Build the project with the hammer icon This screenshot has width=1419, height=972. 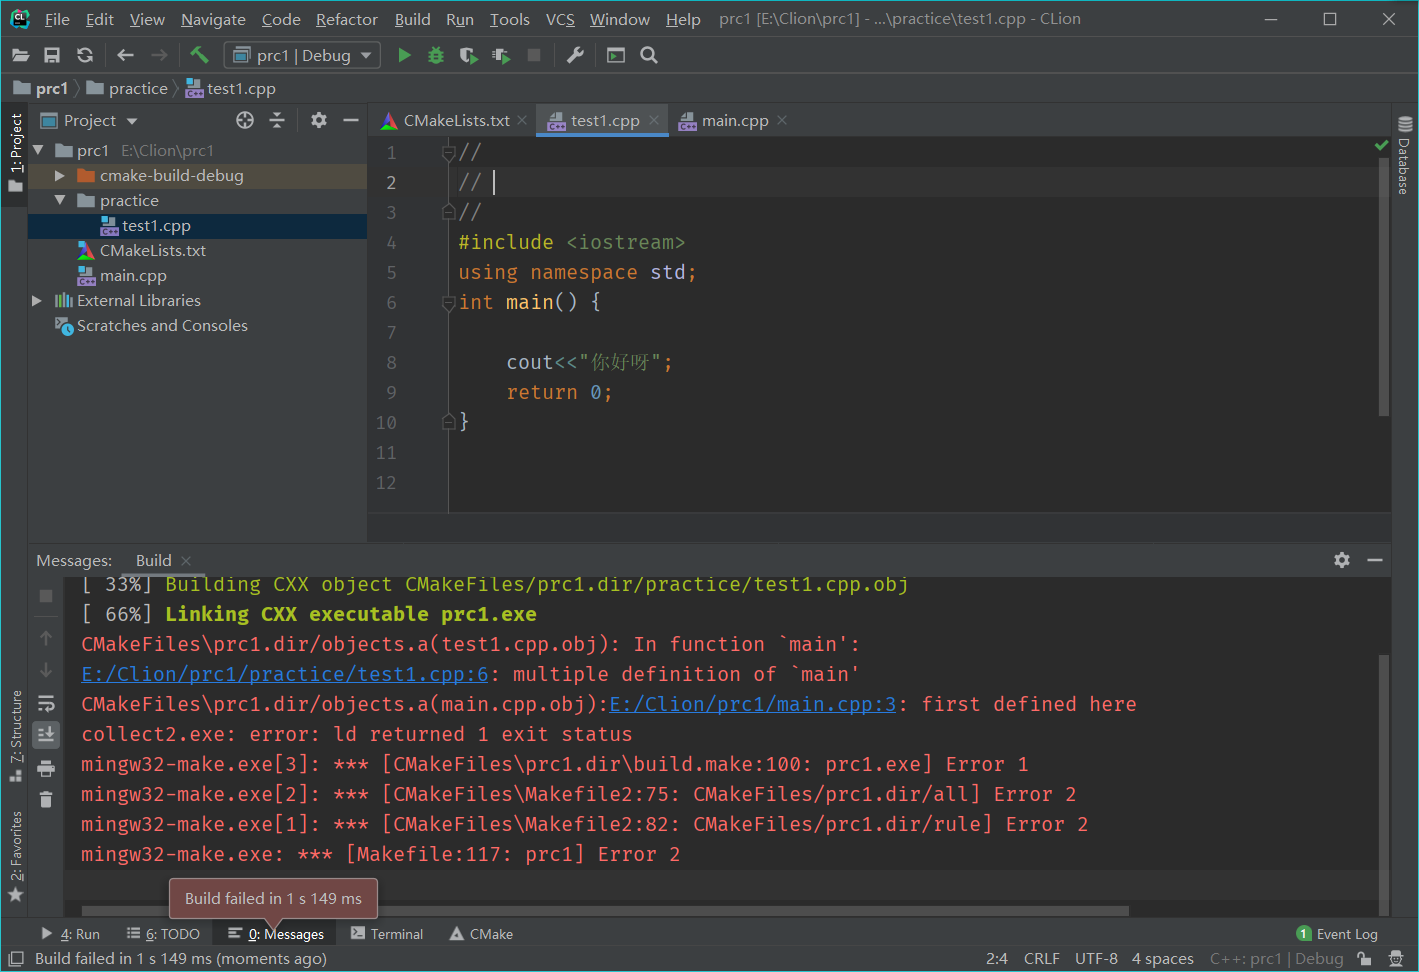tap(199, 55)
